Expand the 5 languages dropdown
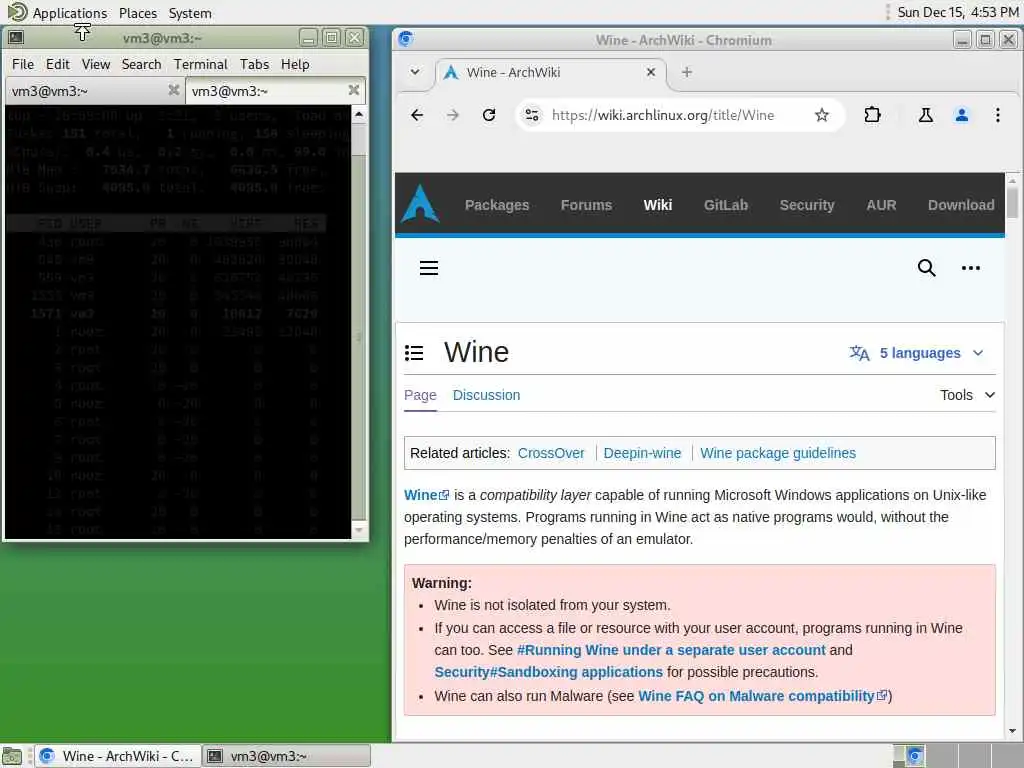 916,353
